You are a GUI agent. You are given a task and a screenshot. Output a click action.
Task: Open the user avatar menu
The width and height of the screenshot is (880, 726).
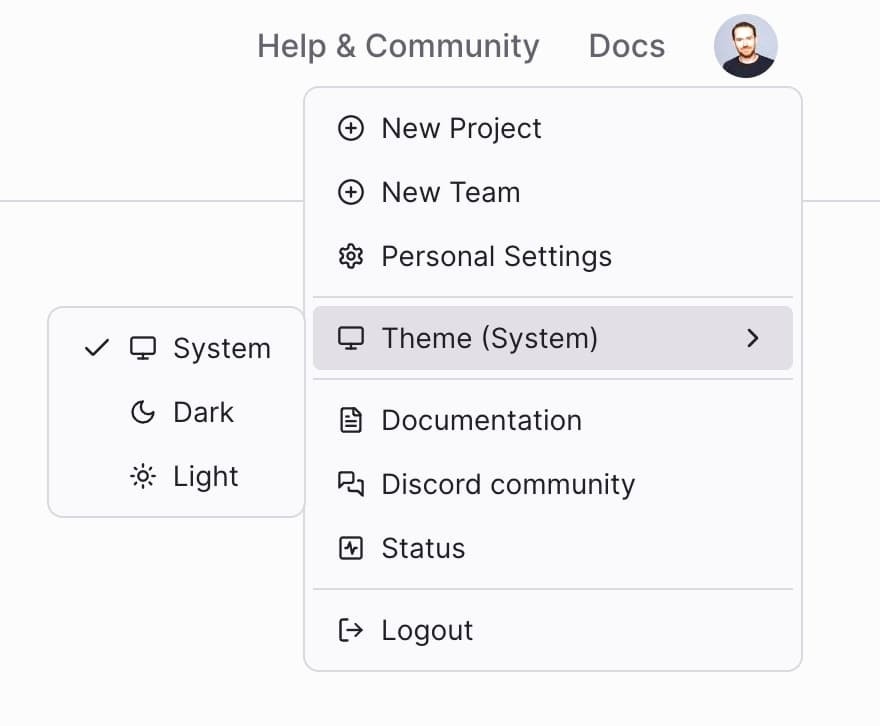tap(746, 45)
